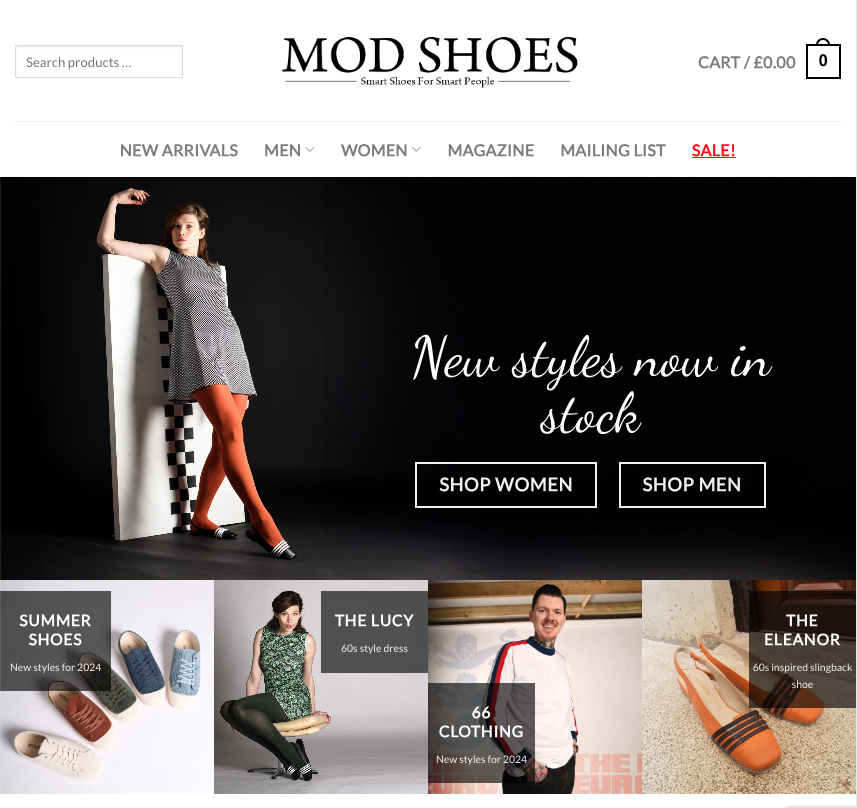The height and width of the screenshot is (808, 857).
Task: Click the Mod Shoes logo
Action: 430,61
